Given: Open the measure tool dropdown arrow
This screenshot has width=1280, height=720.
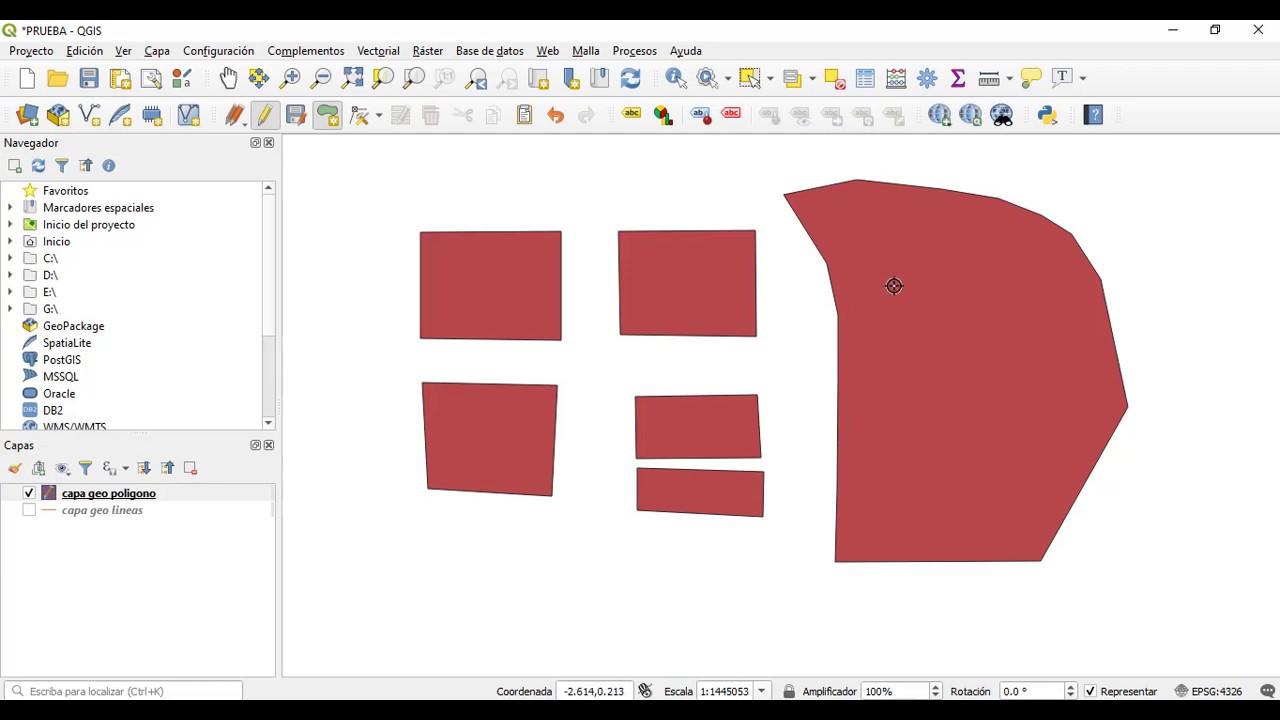Looking at the screenshot, I should (1009, 78).
